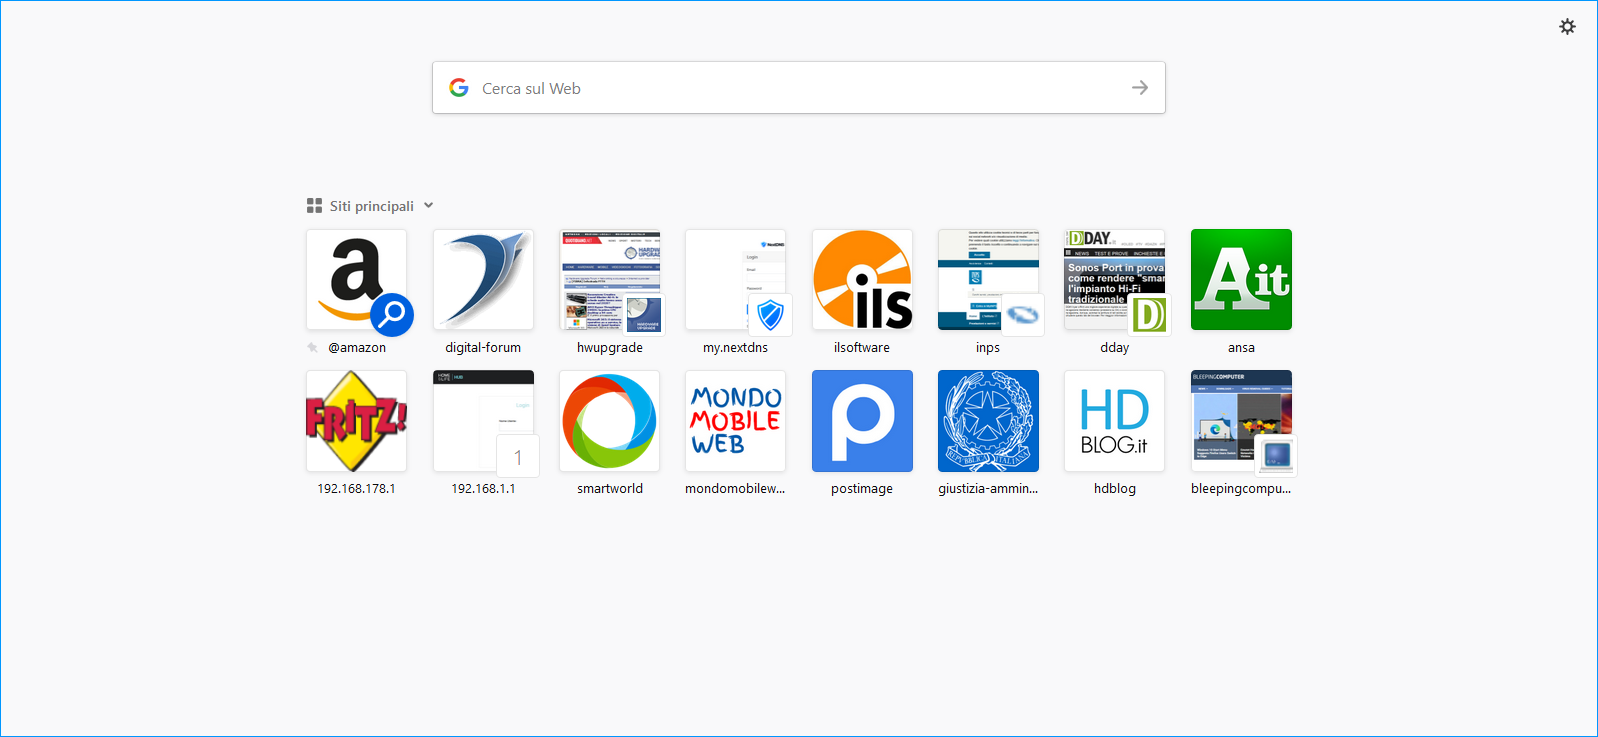Open the 192.168.1.1 router tile
Screen dimensions: 1598x737
point(483,421)
